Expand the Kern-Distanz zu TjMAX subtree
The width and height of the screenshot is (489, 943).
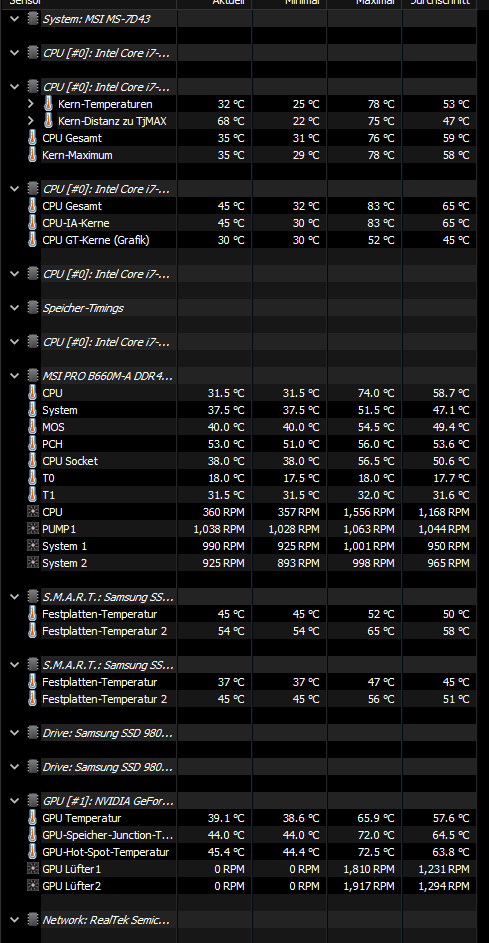tap(31, 121)
